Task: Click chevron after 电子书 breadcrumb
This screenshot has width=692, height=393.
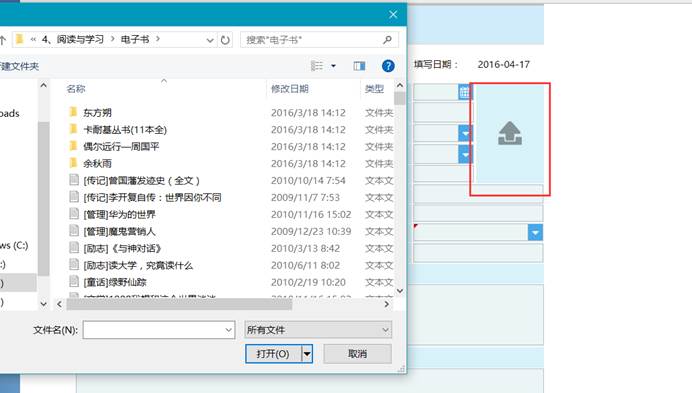Action: click(x=158, y=40)
